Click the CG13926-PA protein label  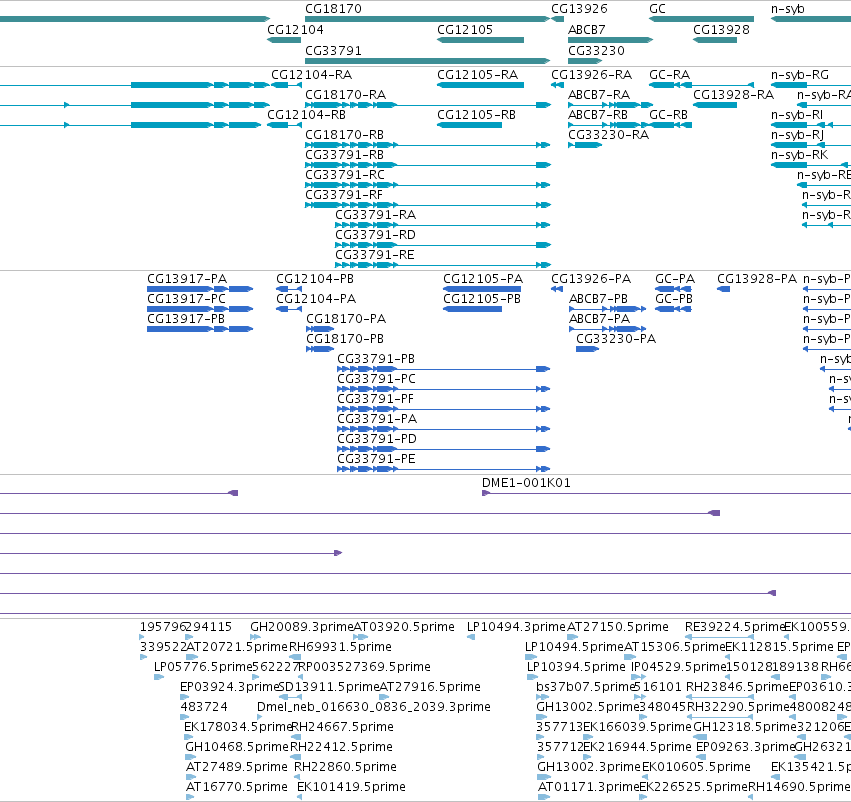591,279
